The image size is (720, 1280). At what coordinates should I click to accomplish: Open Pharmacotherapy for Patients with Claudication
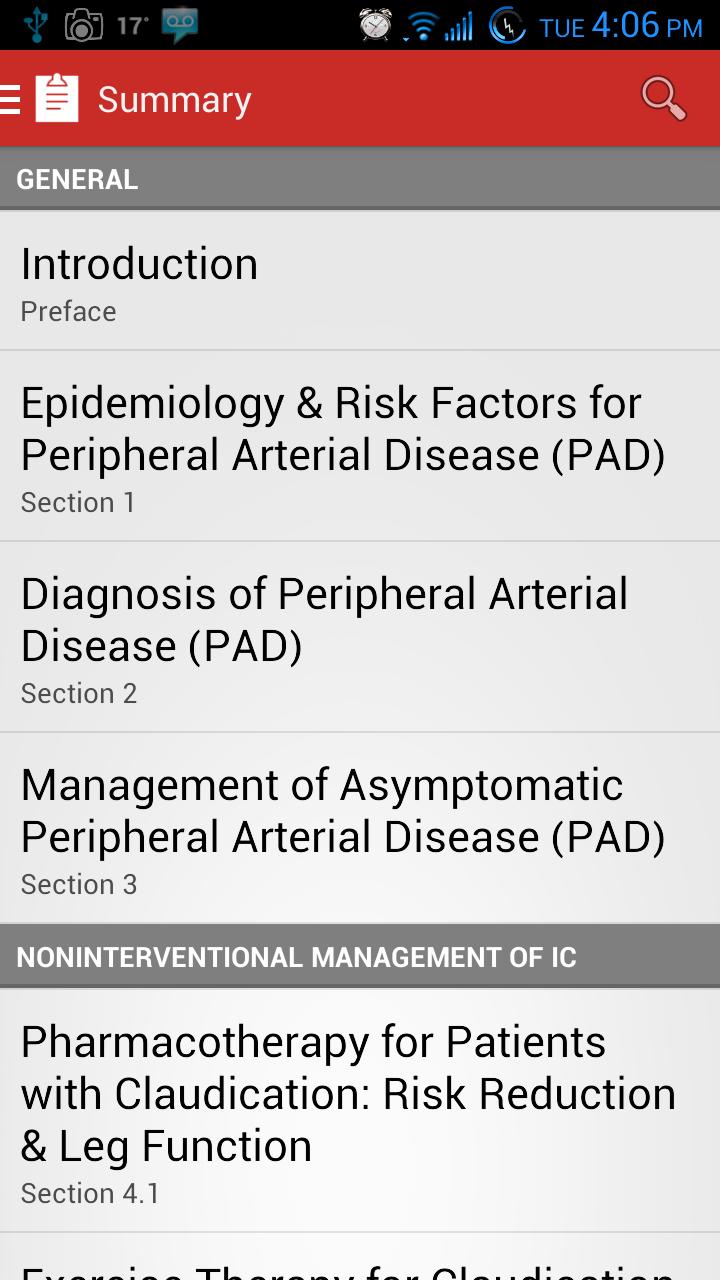pos(360,1110)
